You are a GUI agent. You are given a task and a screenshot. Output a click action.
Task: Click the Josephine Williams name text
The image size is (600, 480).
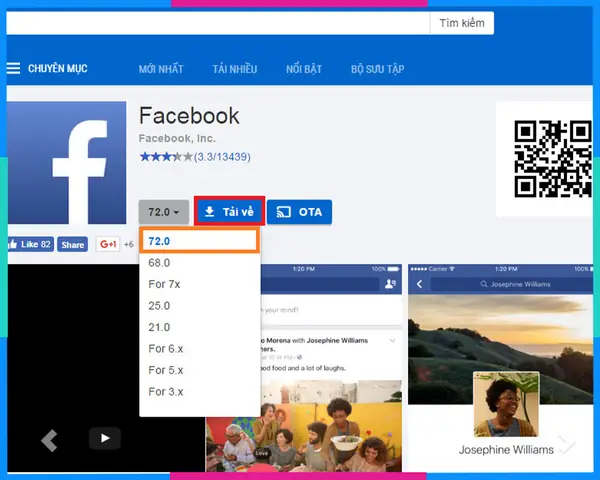(x=506, y=450)
